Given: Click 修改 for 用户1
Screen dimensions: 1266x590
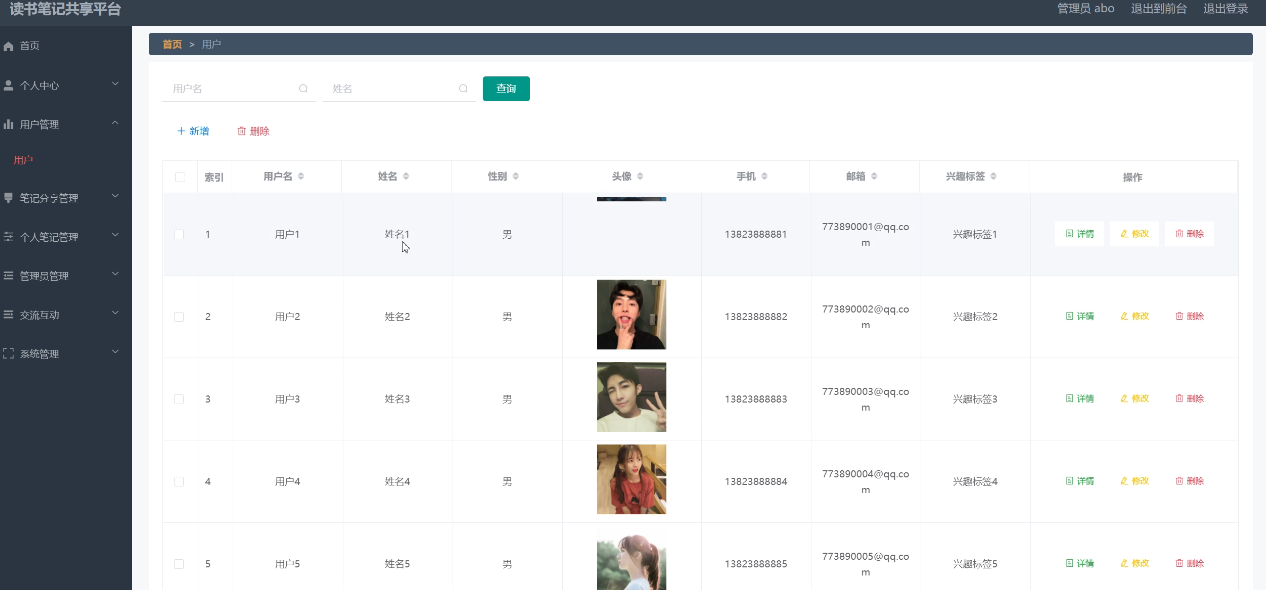Looking at the screenshot, I should [x=1134, y=234].
